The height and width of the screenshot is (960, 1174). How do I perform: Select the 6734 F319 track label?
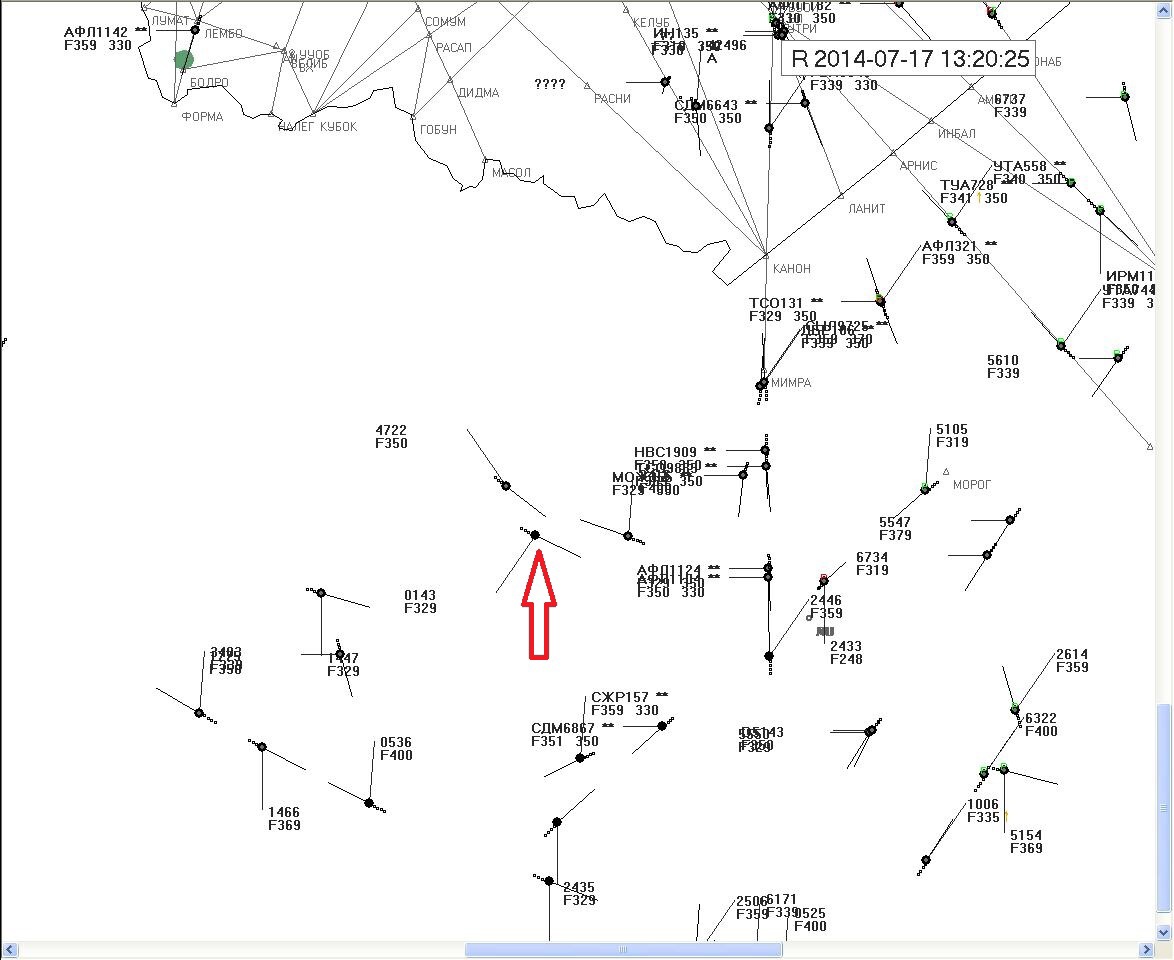(872, 564)
